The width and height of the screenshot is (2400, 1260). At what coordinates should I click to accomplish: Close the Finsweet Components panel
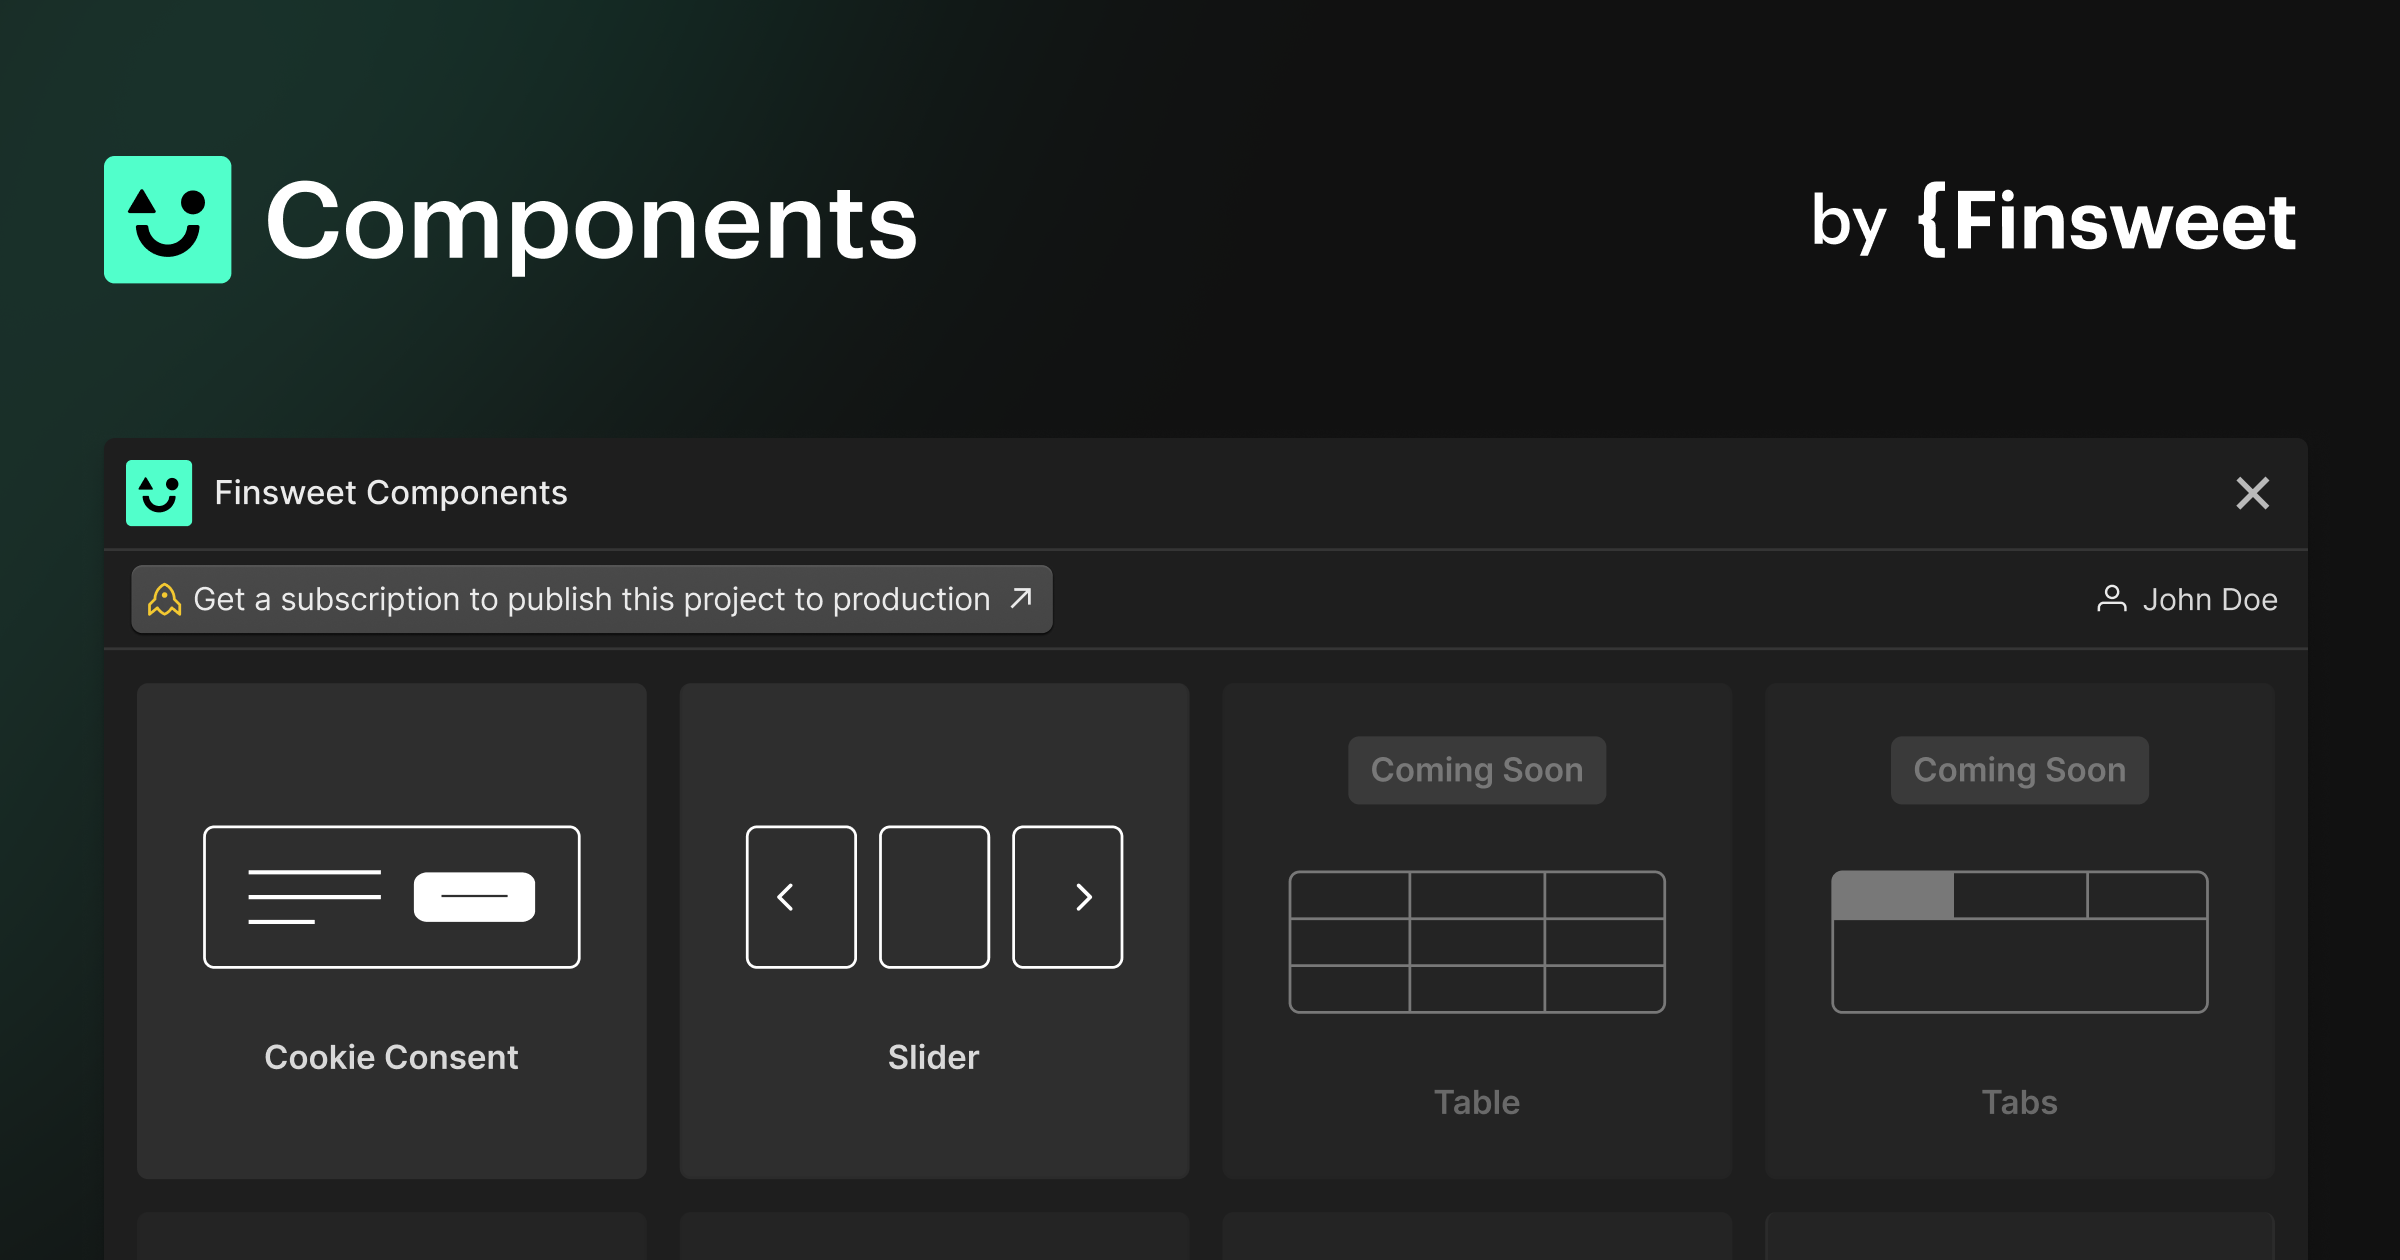pyautogui.click(x=2253, y=492)
